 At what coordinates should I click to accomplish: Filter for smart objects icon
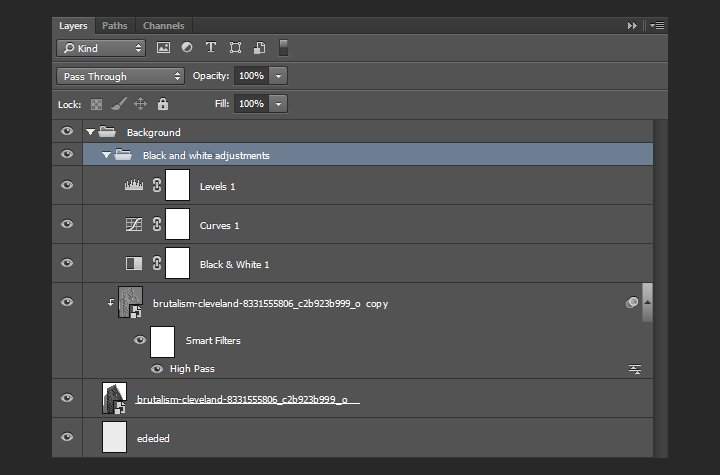click(259, 48)
